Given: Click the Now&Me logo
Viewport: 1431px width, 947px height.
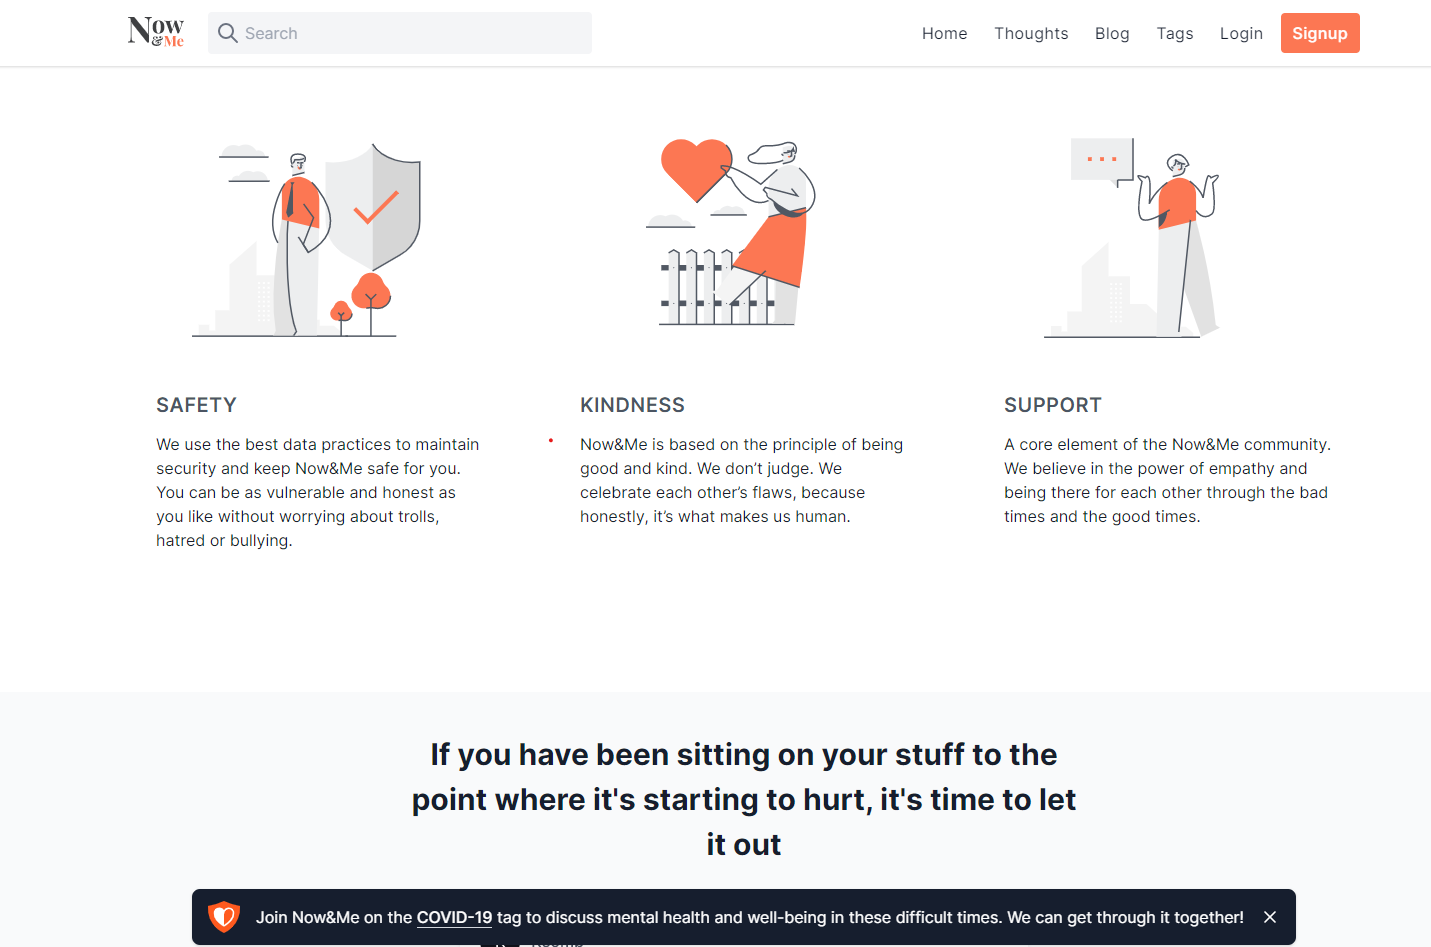Looking at the screenshot, I should point(156,32).
